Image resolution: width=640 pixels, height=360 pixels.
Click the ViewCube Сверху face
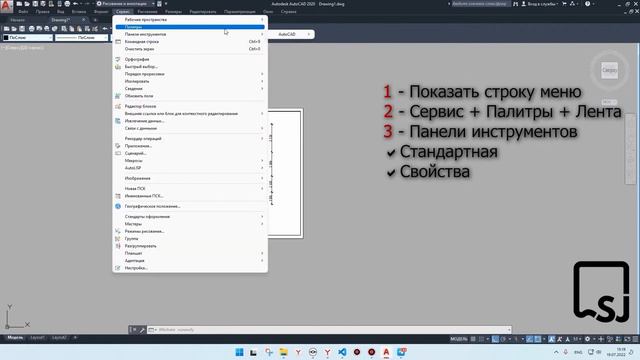(609, 71)
